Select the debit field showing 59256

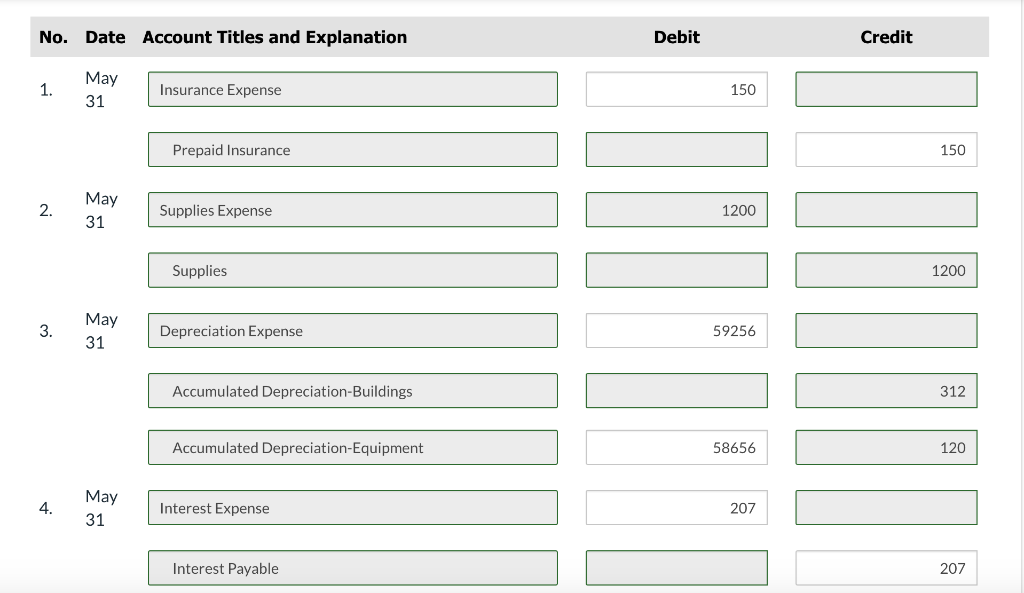point(676,330)
